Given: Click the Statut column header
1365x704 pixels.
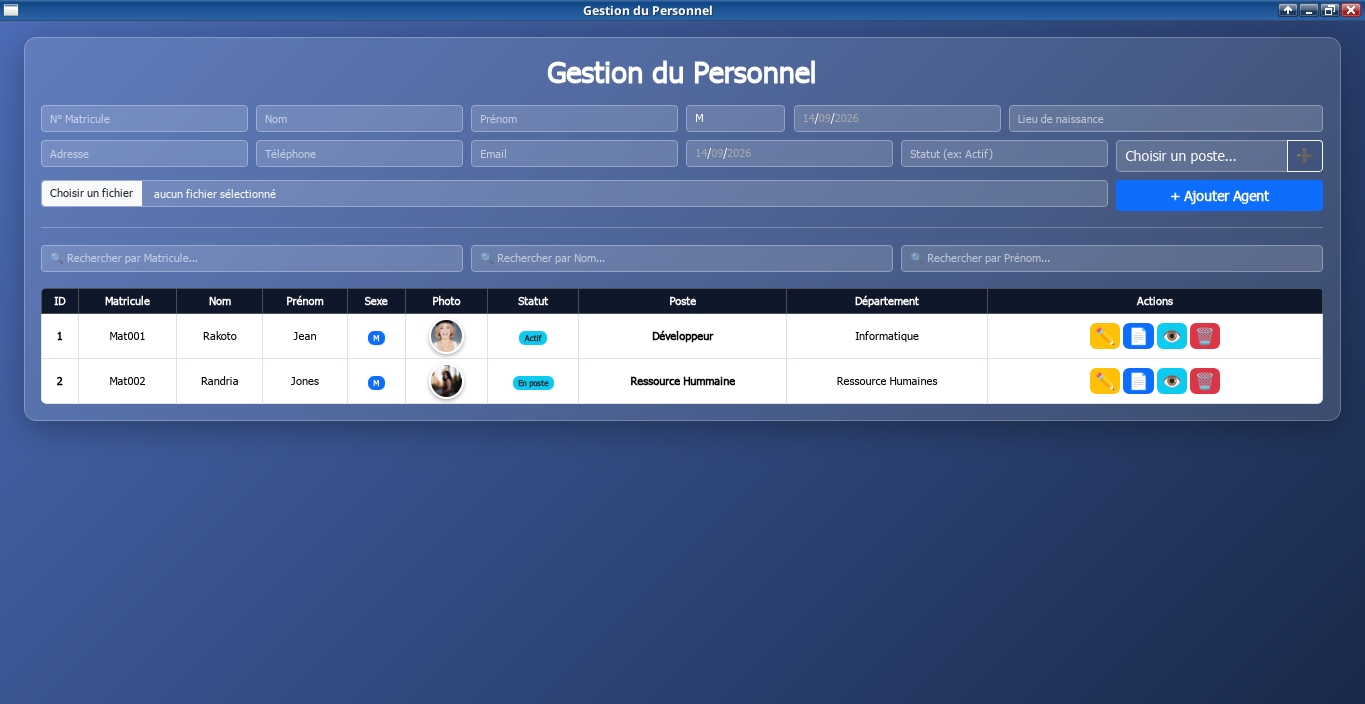Looking at the screenshot, I should 533,301.
